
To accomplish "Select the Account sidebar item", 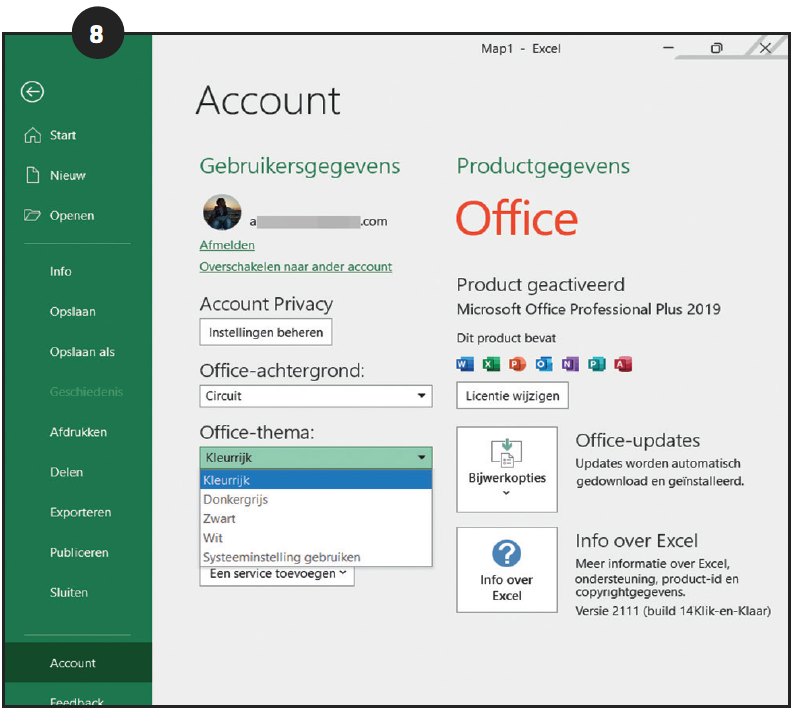I will click(77, 663).
